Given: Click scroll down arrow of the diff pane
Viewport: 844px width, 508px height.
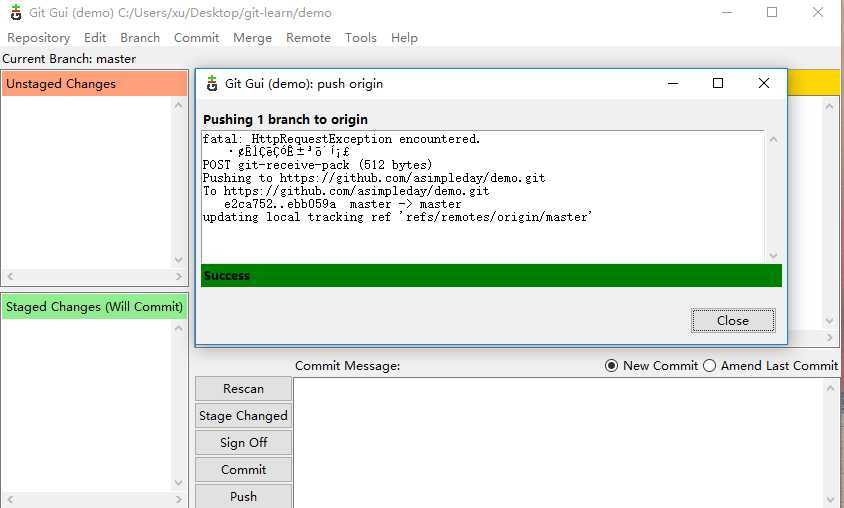Looking at the screenshot, I should (829, 321).
